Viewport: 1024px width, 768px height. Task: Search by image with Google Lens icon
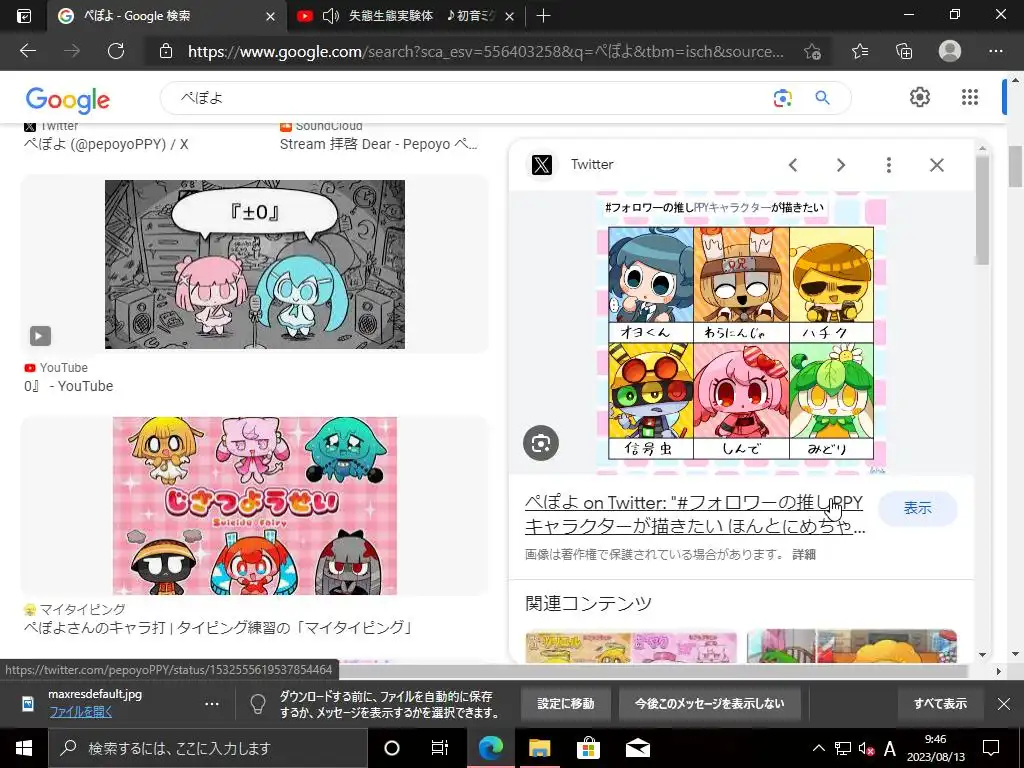(782, 98)
